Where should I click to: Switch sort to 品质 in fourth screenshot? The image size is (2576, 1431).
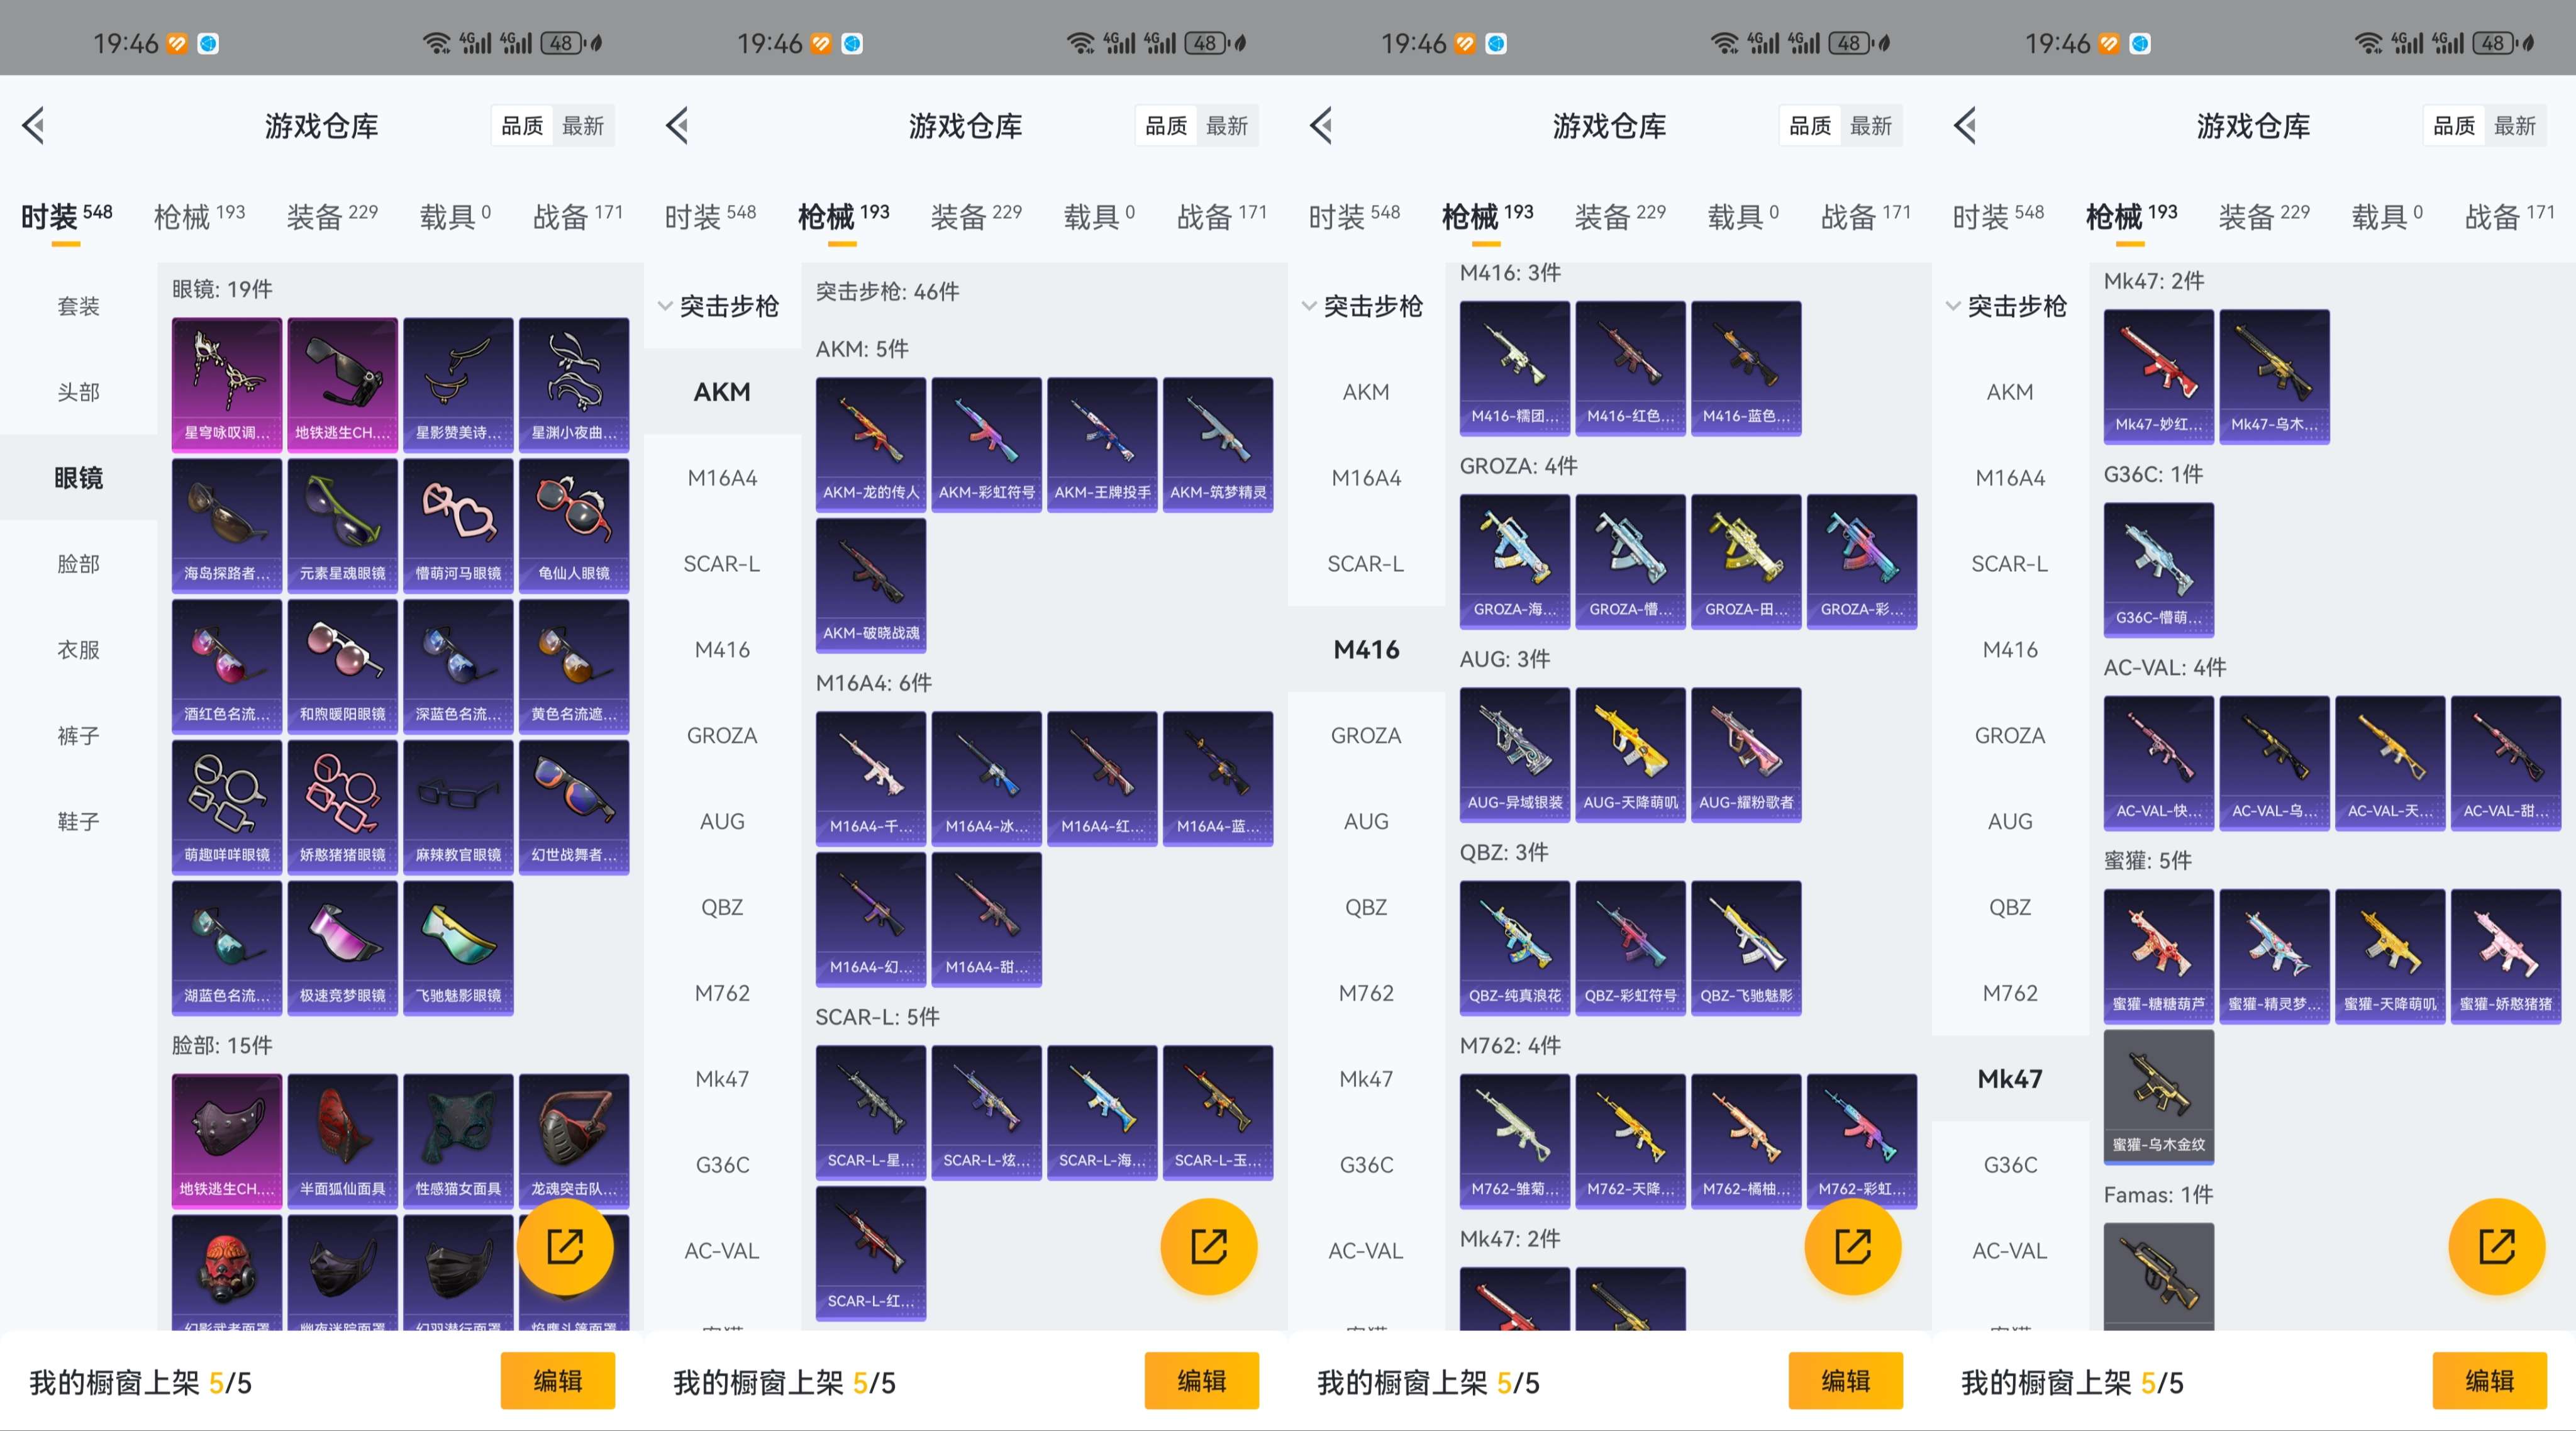2454,126
